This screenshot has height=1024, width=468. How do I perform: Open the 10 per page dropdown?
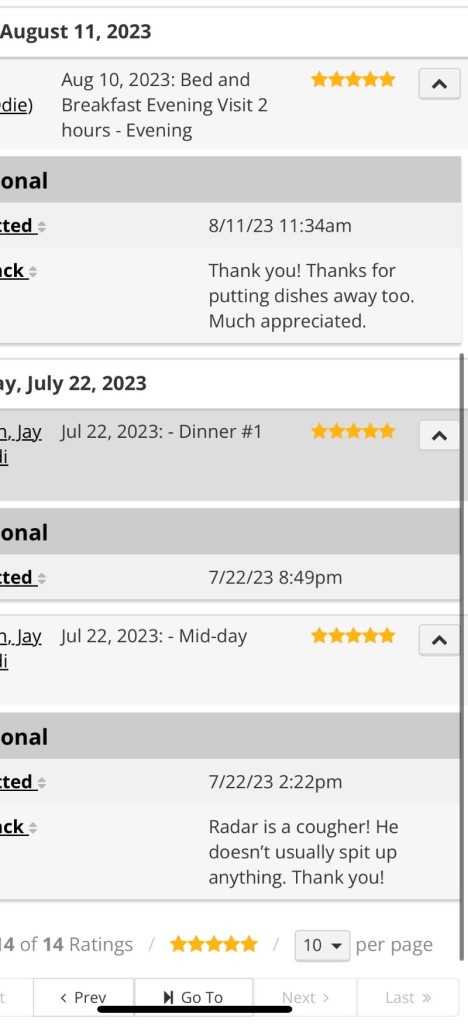click(322, 945)
